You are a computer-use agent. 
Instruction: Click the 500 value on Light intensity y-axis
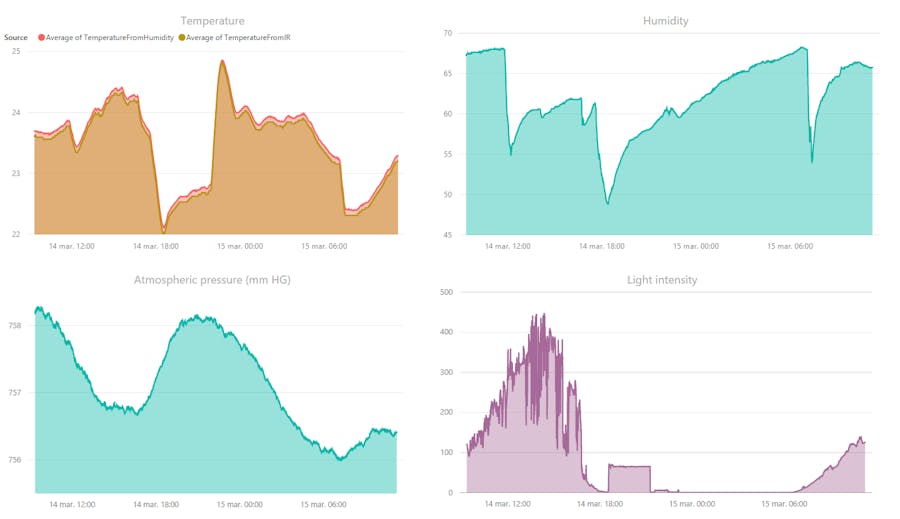pos(446,293)
